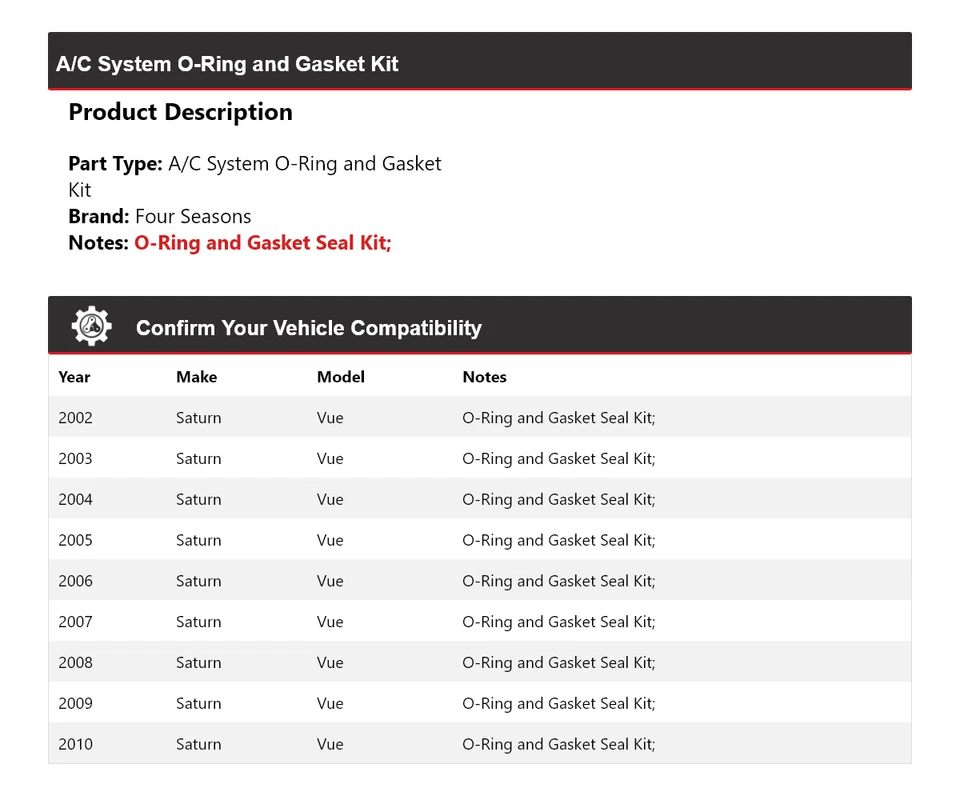Click the red O-Ring and Gasket Seal Kit note
This screenshot has width=960, height=796.
point(262,243)
